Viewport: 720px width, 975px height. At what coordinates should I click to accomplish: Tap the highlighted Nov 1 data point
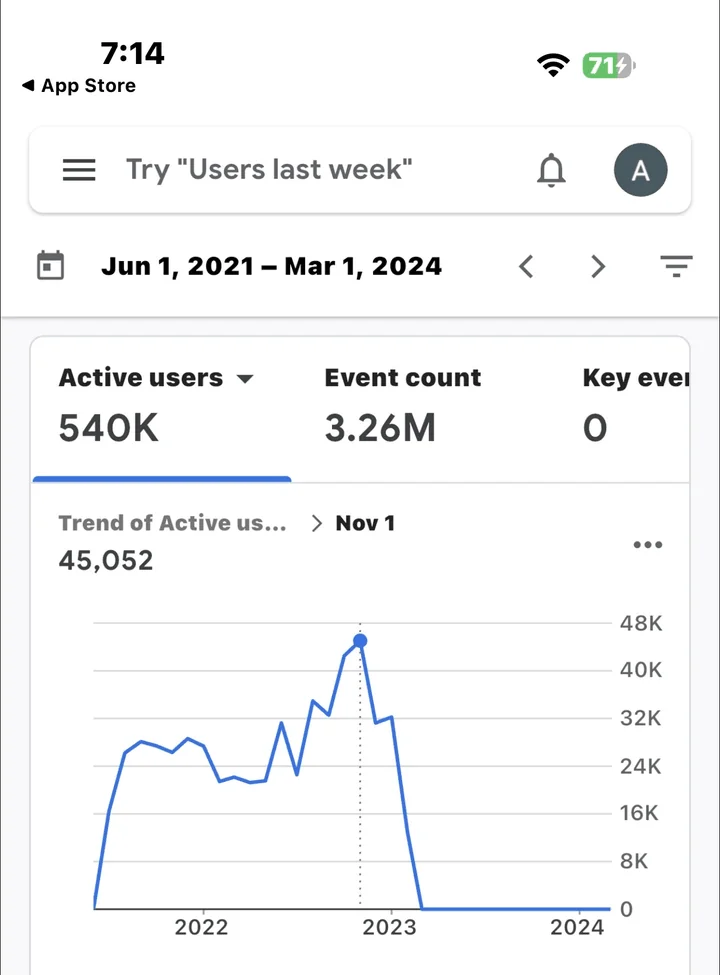pyautogui.click(x=360, y=641)
